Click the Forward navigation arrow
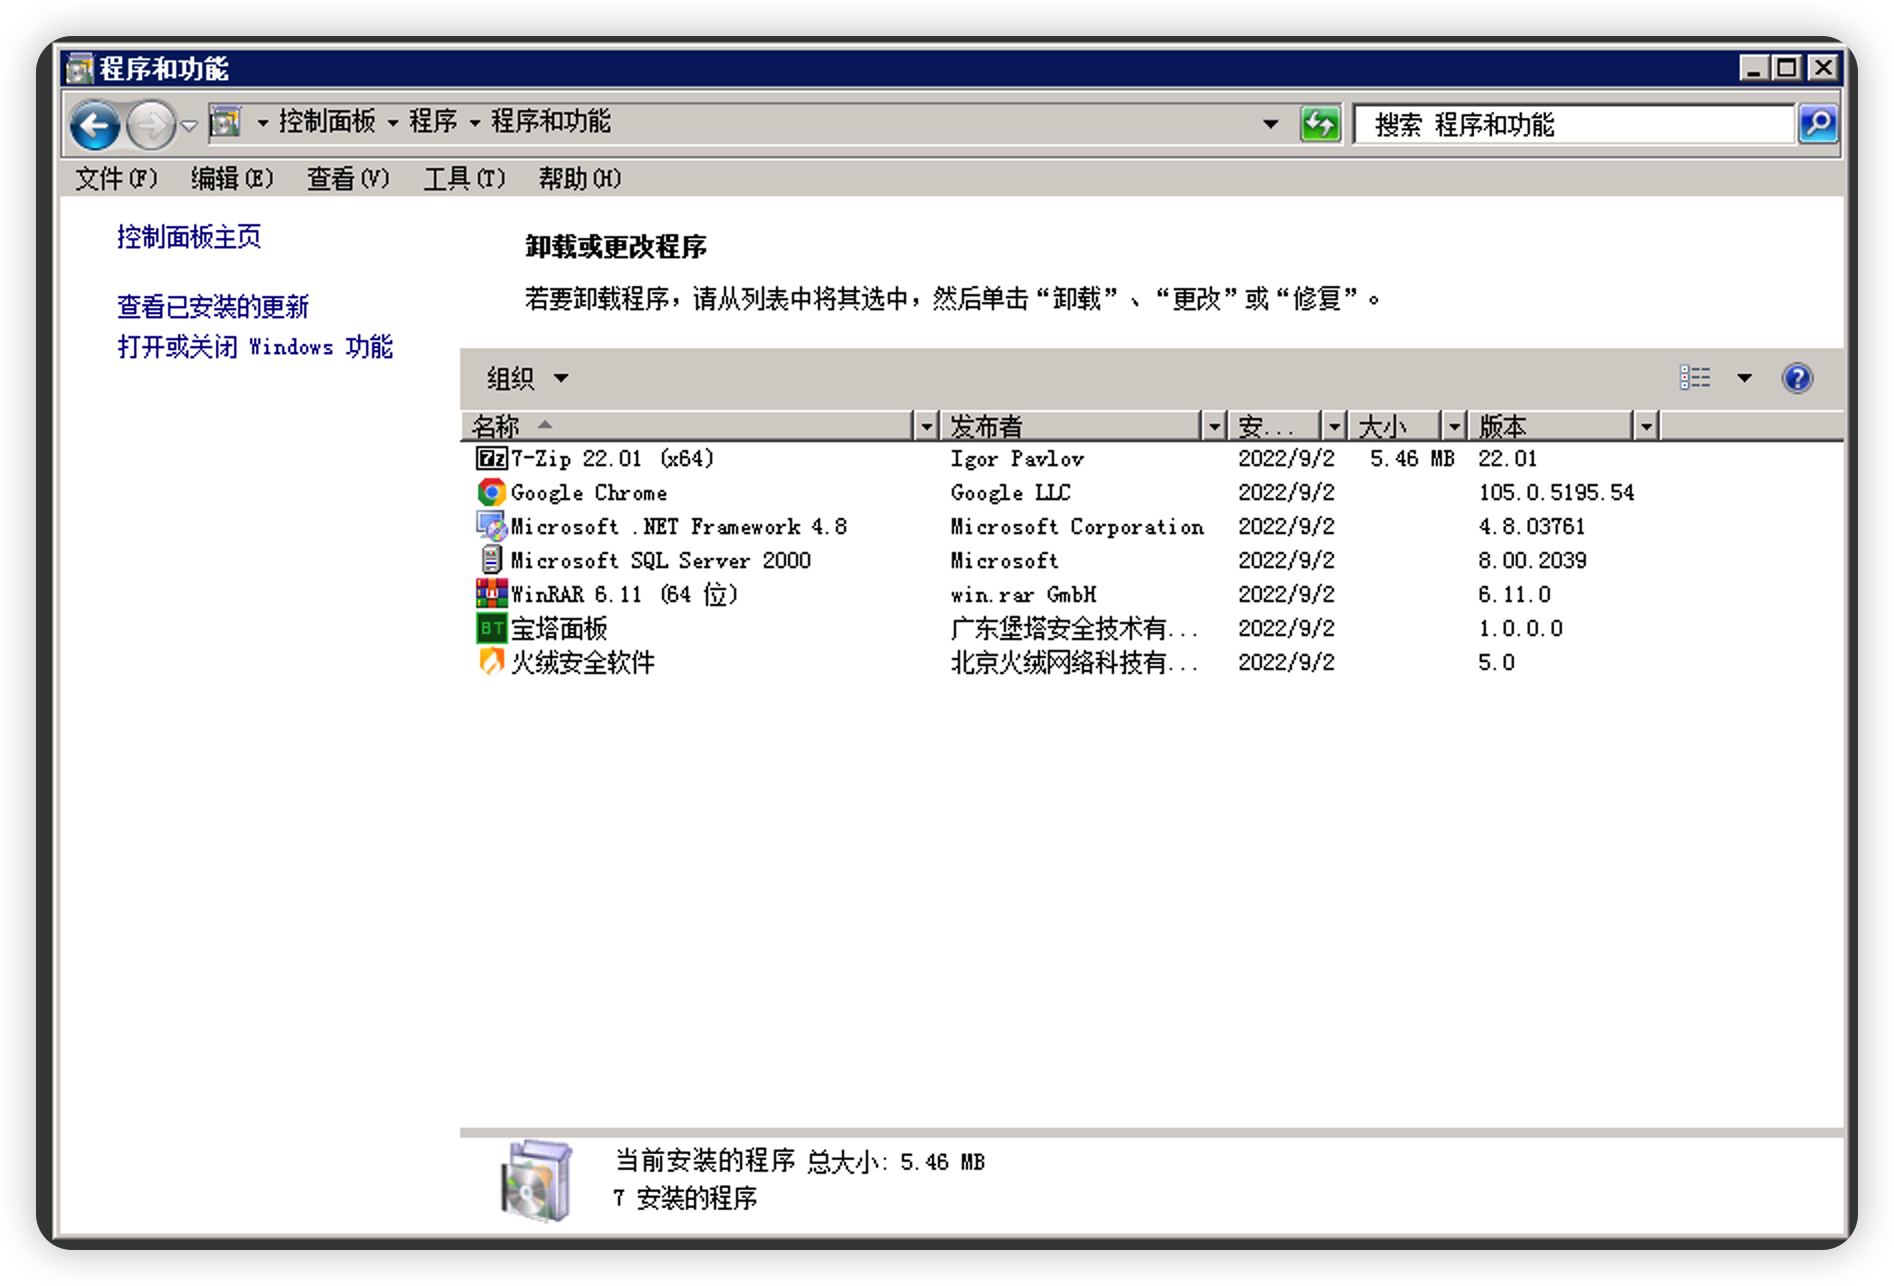Viewport: 1894px width, 1286px height. point(151,125)
